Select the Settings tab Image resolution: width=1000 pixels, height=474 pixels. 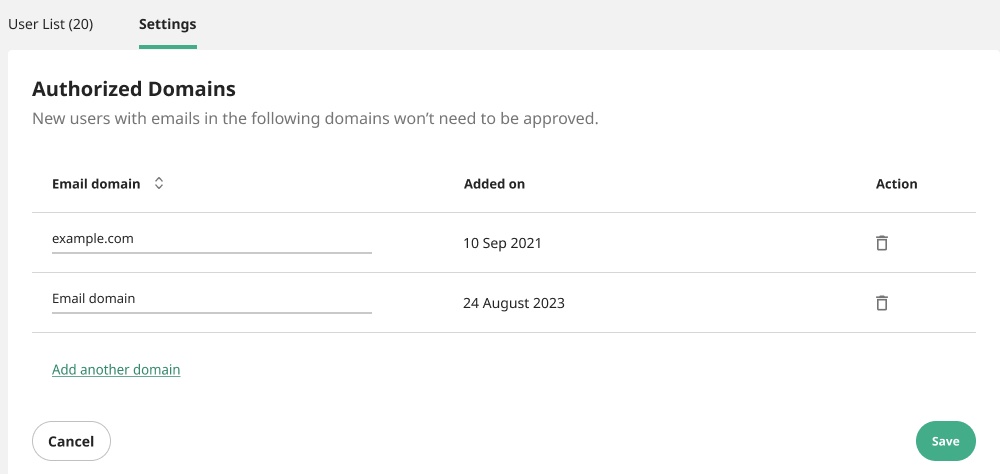168,24
